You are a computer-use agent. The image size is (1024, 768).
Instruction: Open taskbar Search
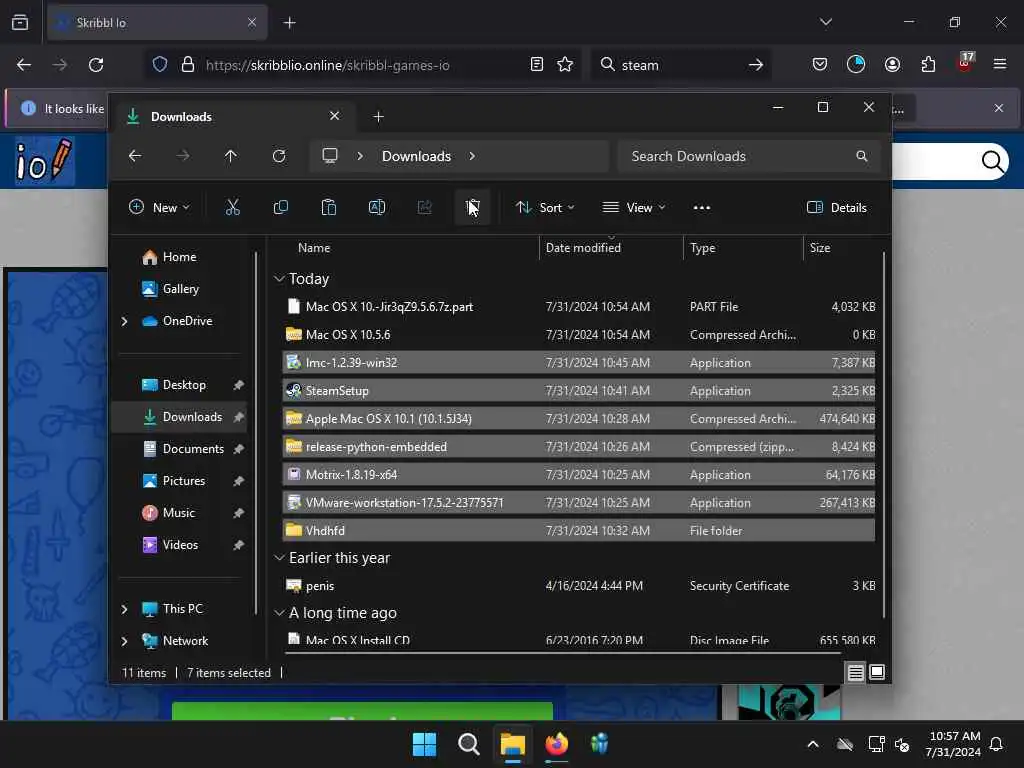[x=468, y=744]
